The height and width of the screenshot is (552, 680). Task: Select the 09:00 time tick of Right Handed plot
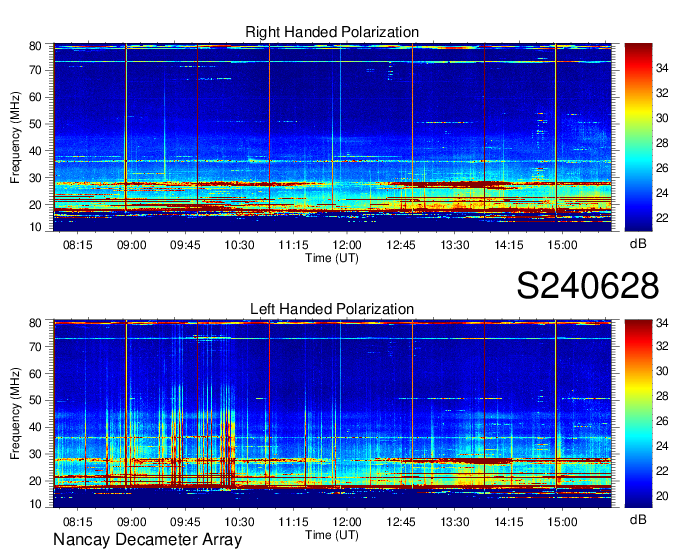[131, 245]
